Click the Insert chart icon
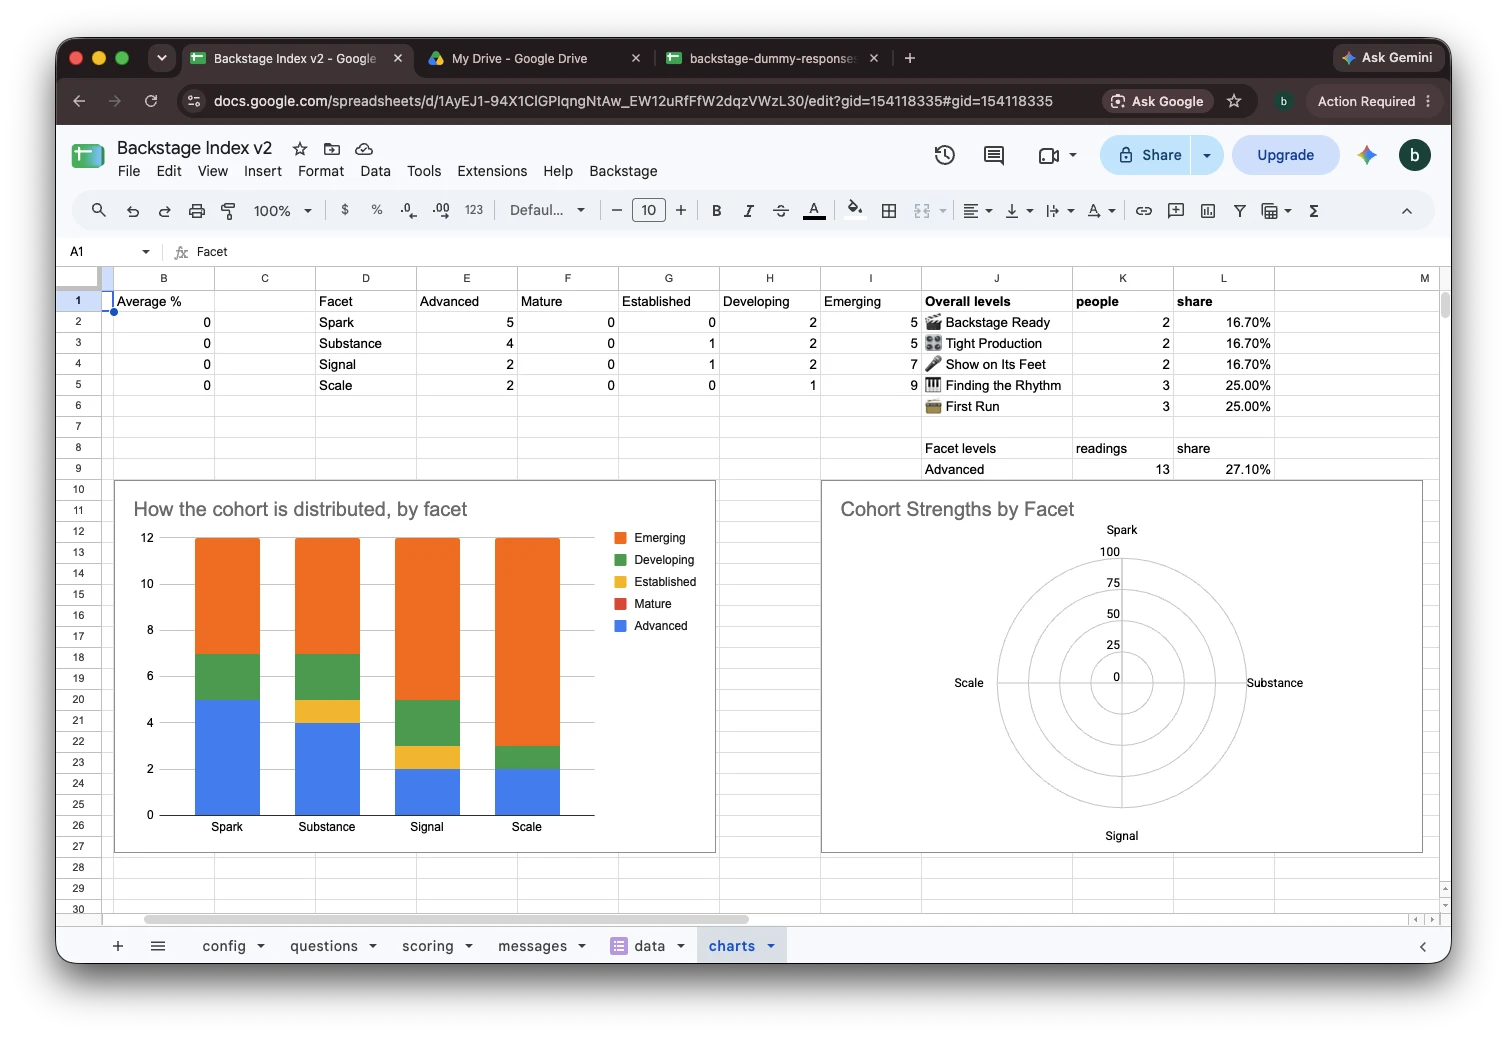Image resolution: width=1507 pixels, height=1037 pixels. pyautogui.click(x=1208, y=210)
